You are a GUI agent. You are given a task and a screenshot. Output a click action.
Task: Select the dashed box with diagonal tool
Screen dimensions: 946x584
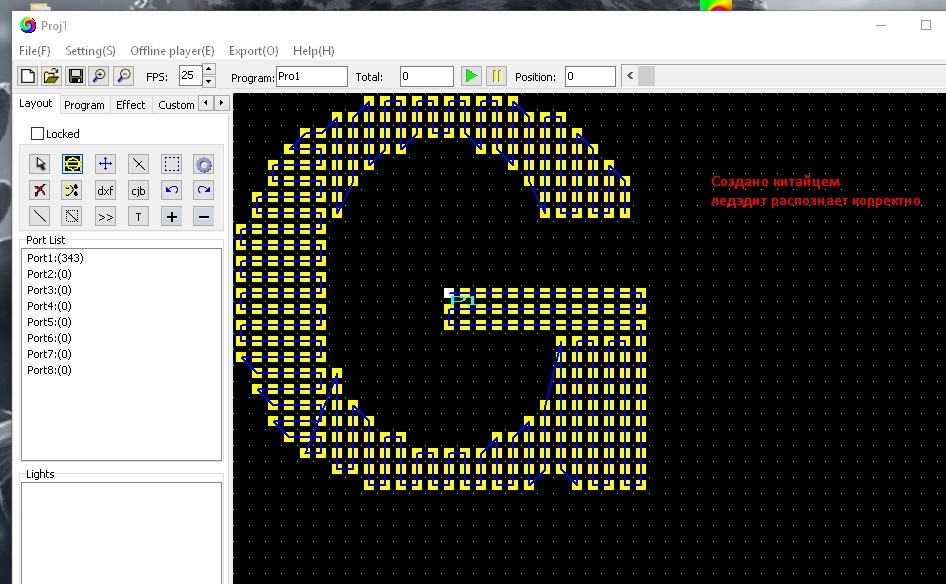click(72, 217)
